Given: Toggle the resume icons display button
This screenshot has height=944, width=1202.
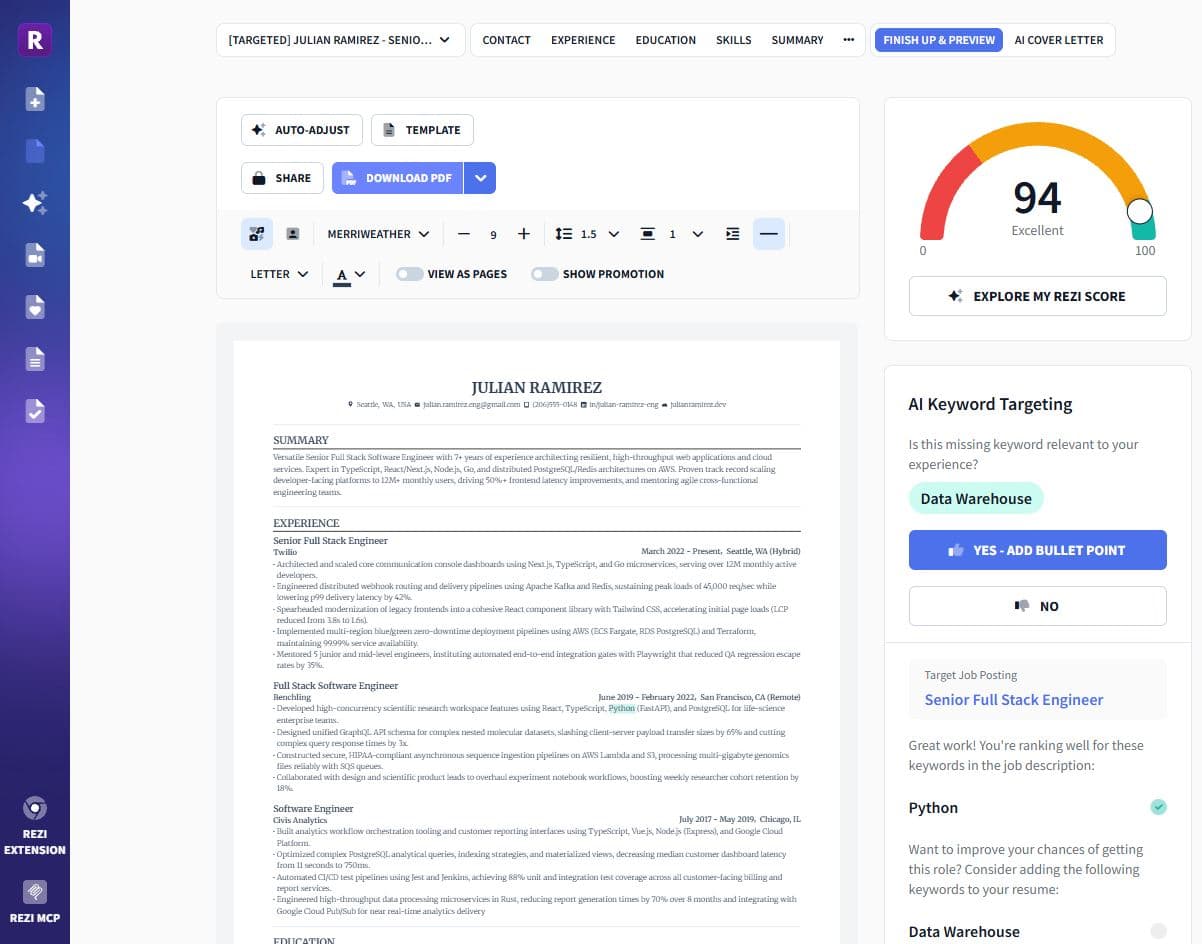Looking at the screenshot, I should point(257,234).
